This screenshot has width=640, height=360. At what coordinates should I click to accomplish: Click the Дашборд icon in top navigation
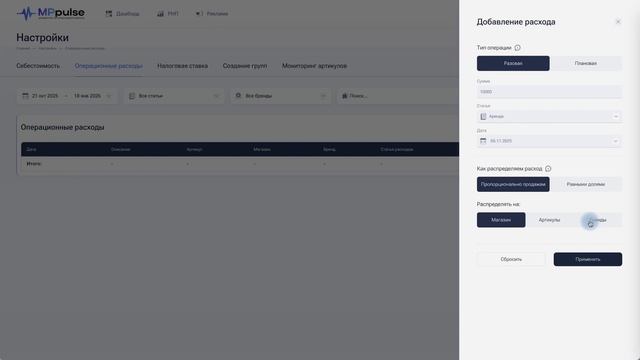pyautogui.click(x=109, y=14)
